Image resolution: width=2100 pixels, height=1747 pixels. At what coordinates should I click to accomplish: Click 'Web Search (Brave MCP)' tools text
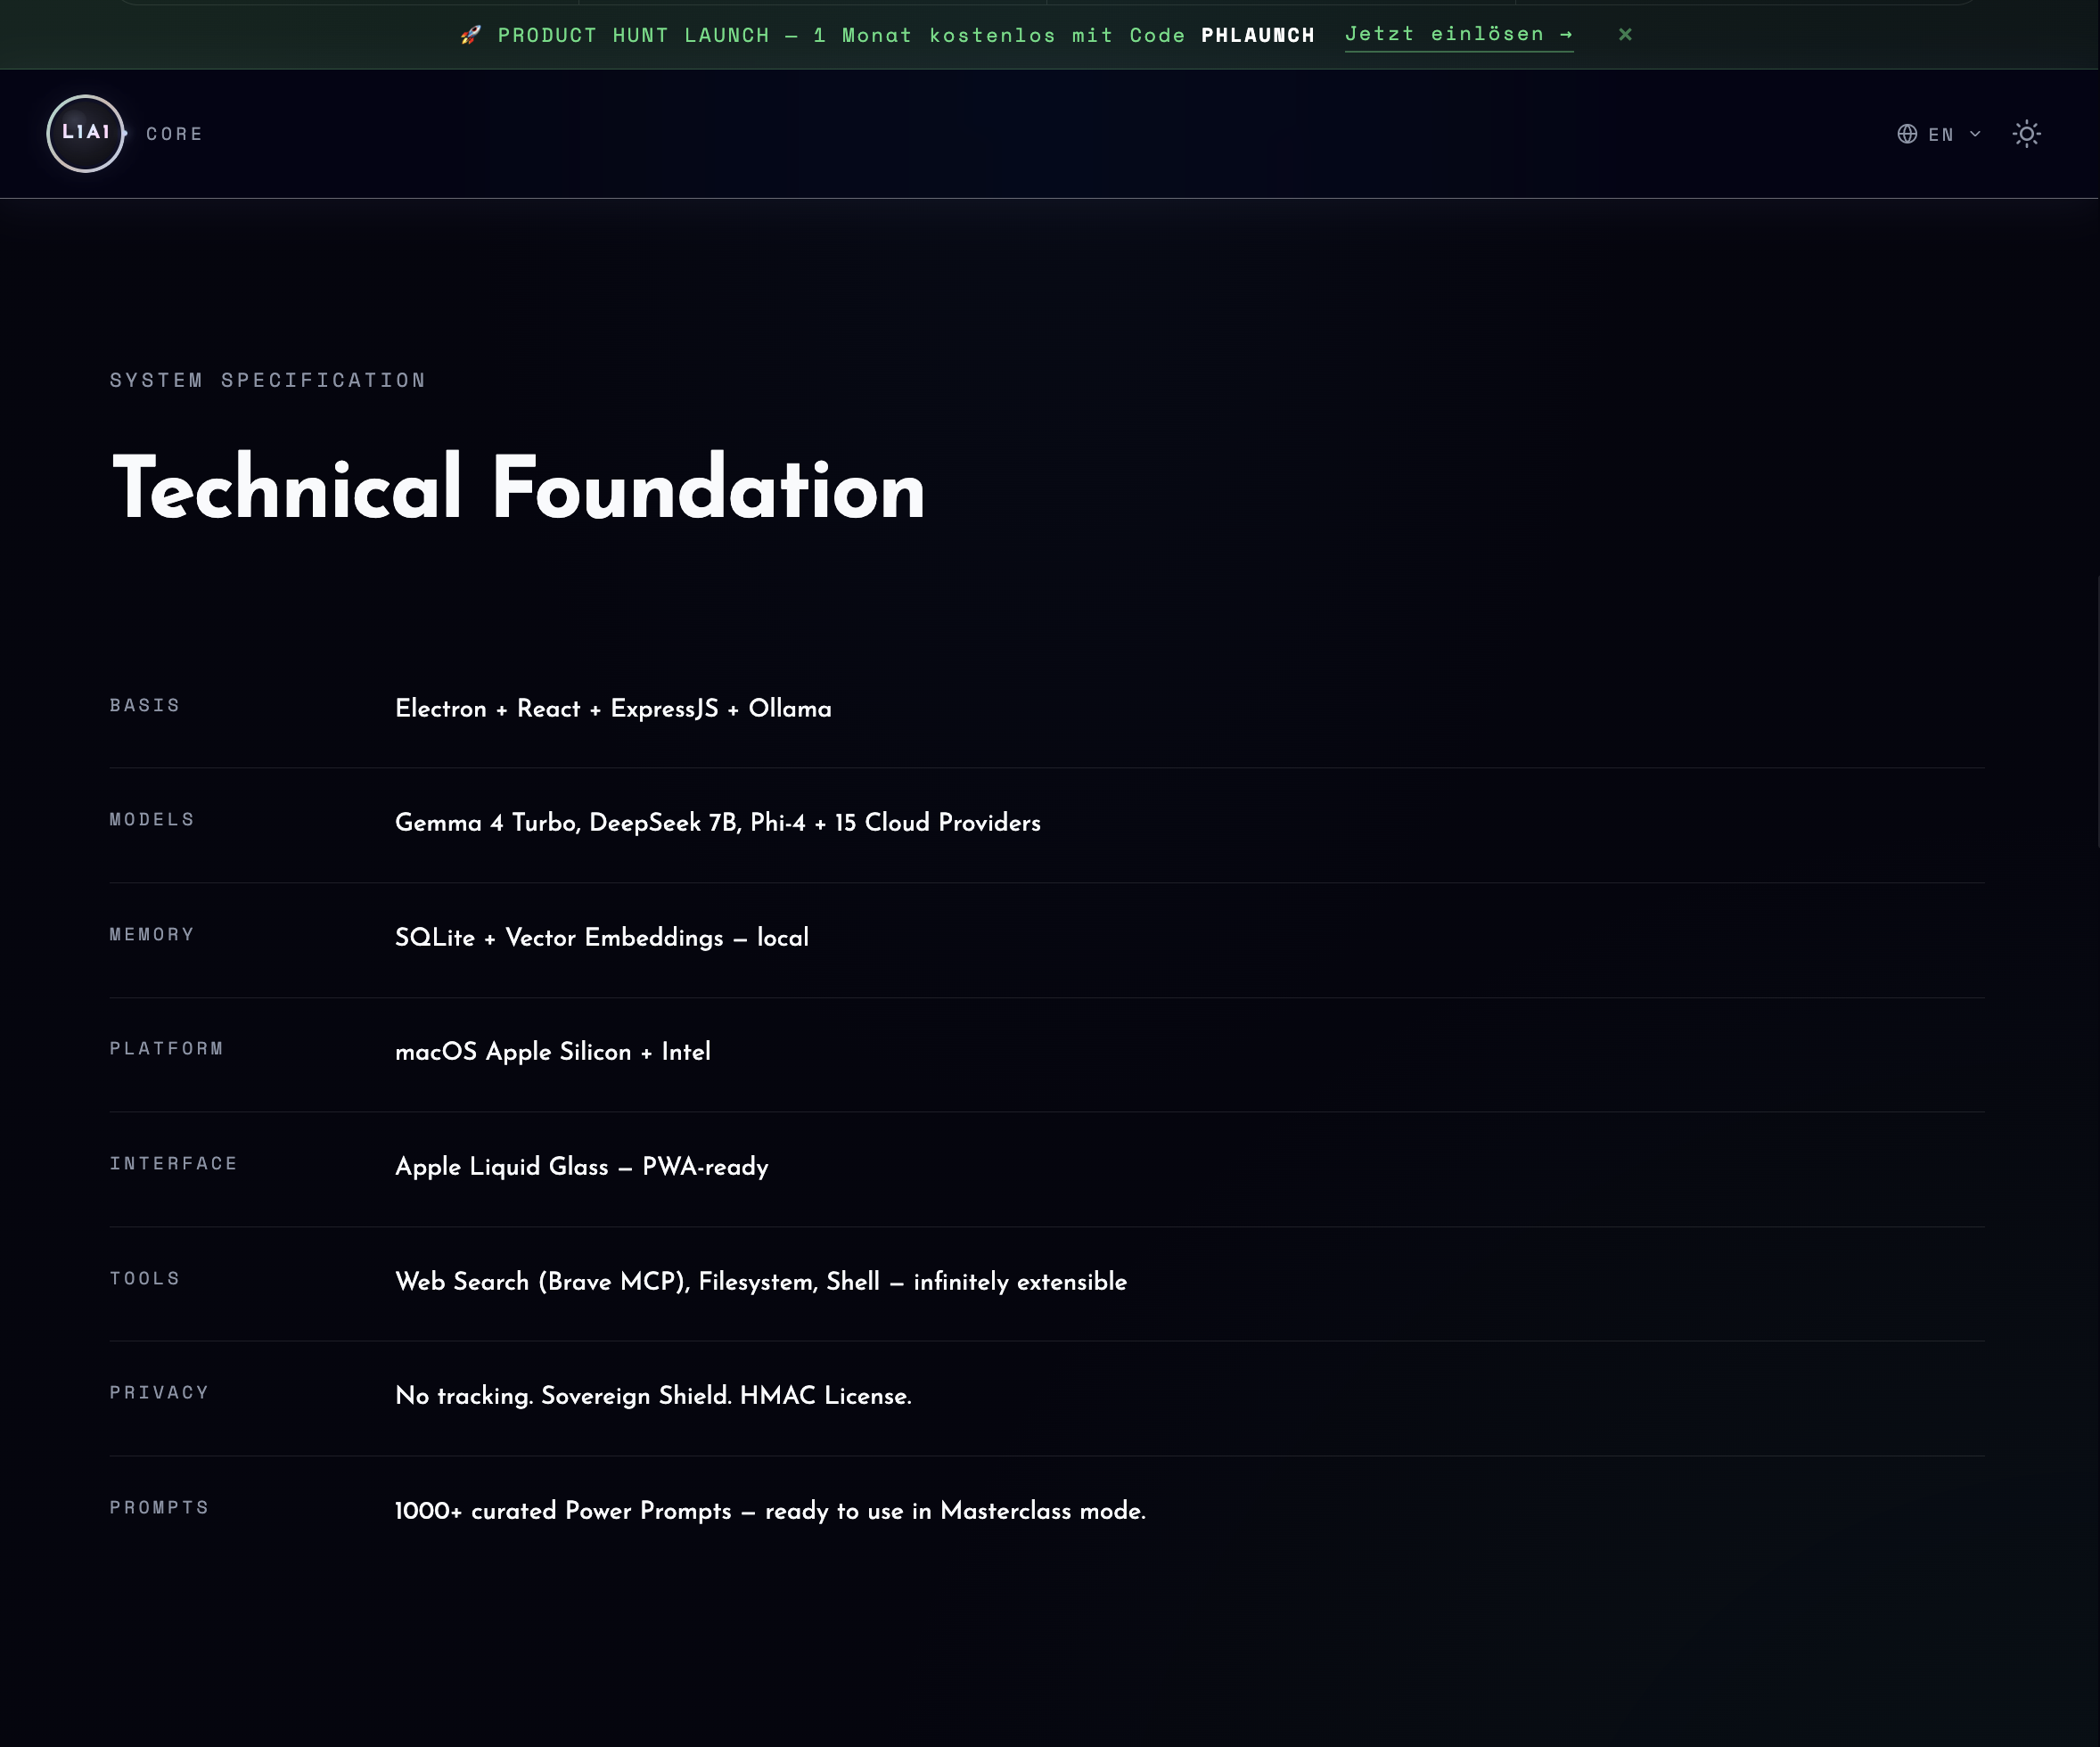(542, 1281)
